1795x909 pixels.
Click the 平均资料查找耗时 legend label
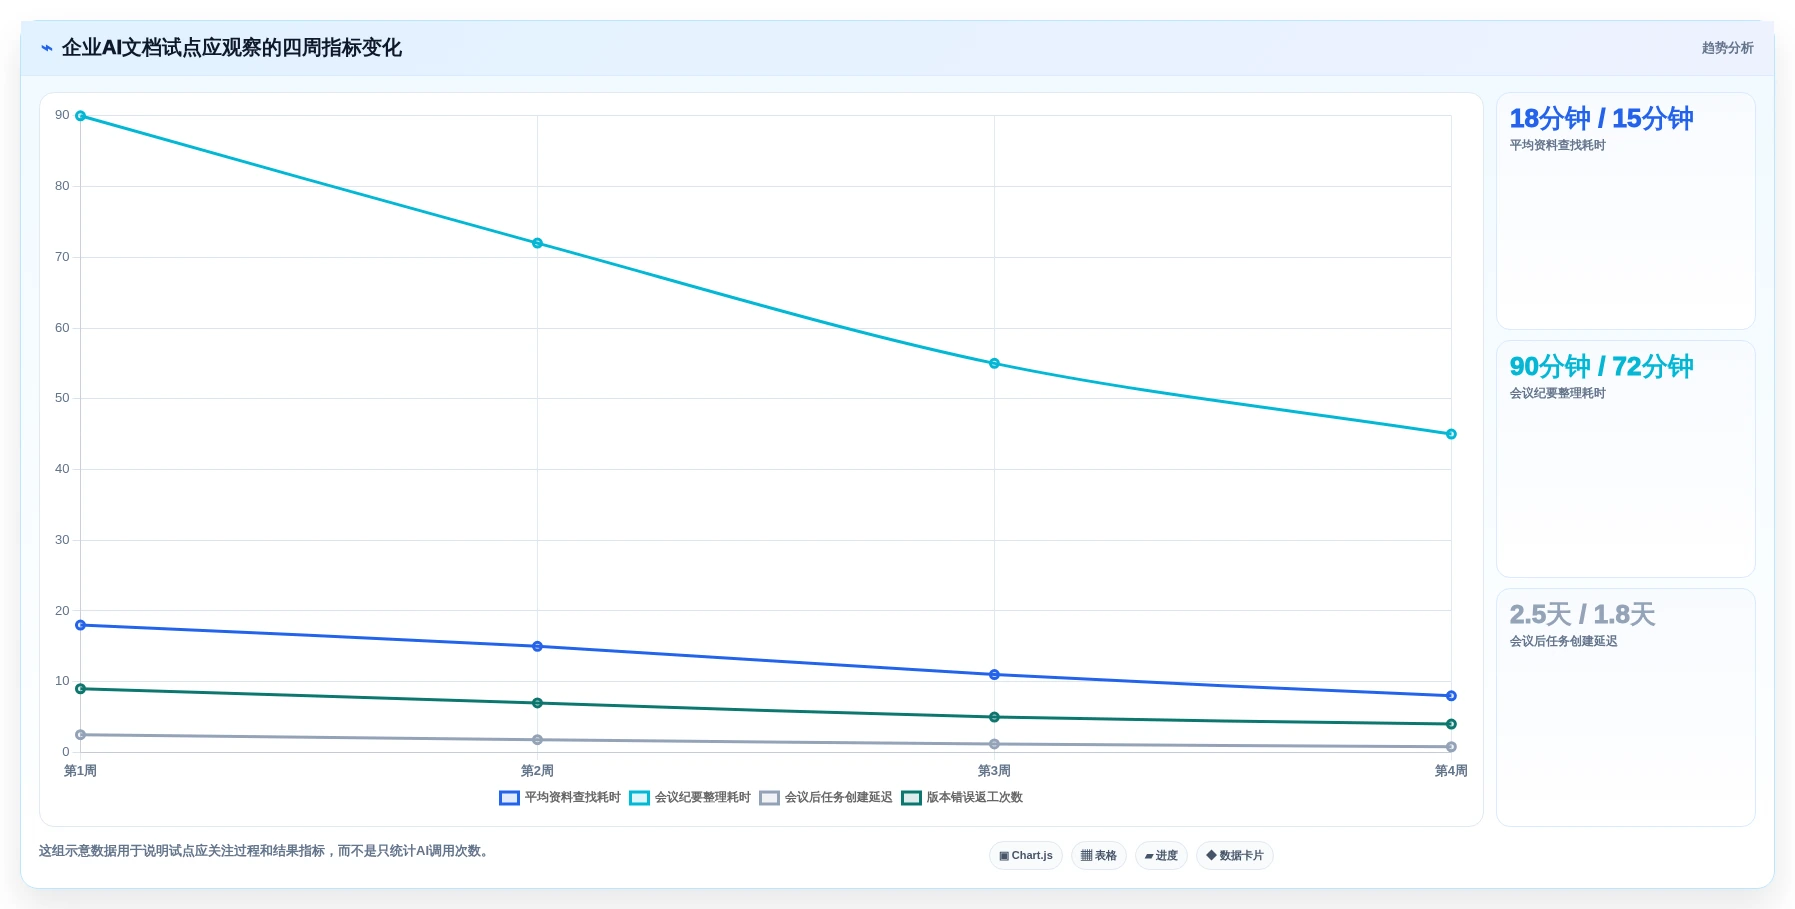point(573,798)
